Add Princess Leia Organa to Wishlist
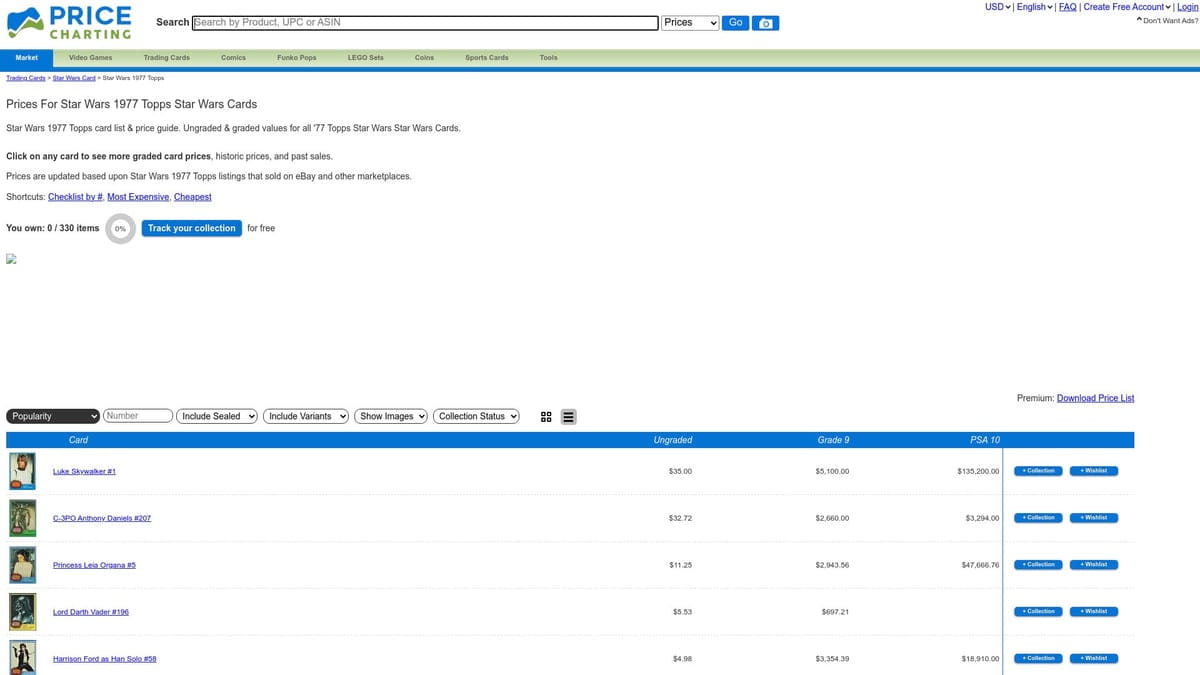The height and width of the screenshot is (675, 1200). [x=1094, y=565]
